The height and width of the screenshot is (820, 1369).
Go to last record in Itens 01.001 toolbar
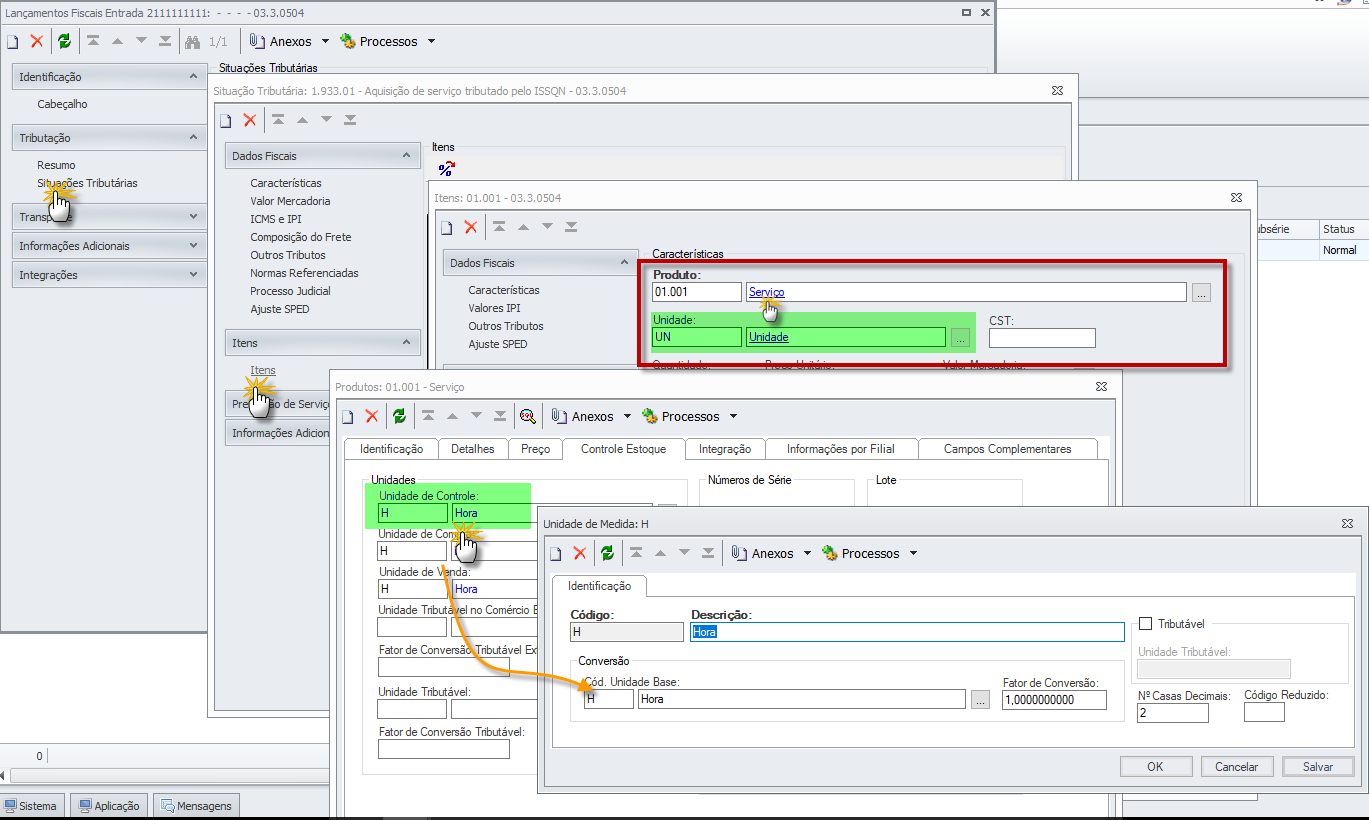571,228
